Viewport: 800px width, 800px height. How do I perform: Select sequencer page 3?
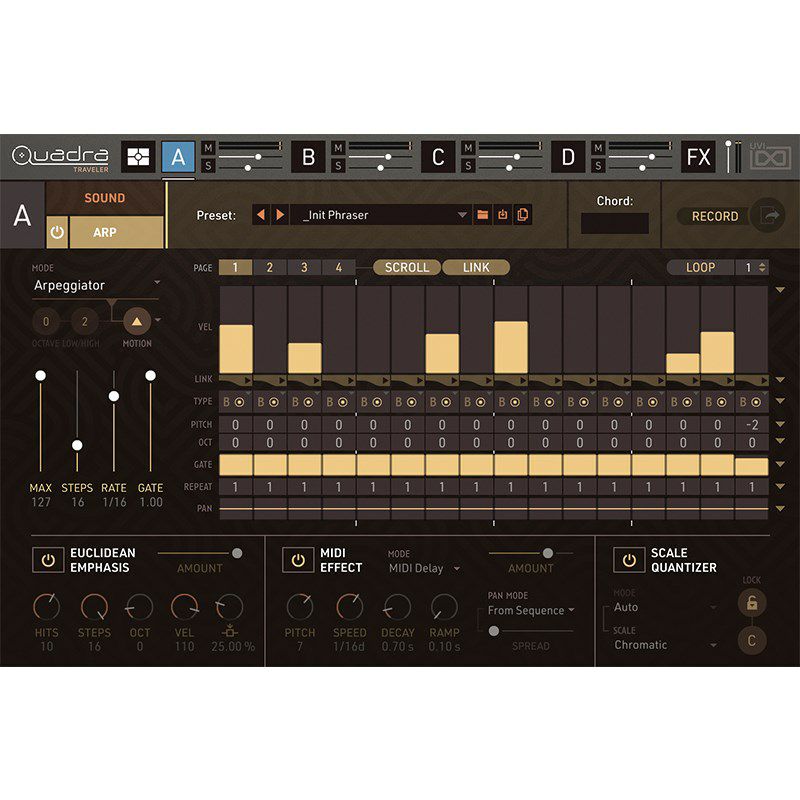(304, 267)
